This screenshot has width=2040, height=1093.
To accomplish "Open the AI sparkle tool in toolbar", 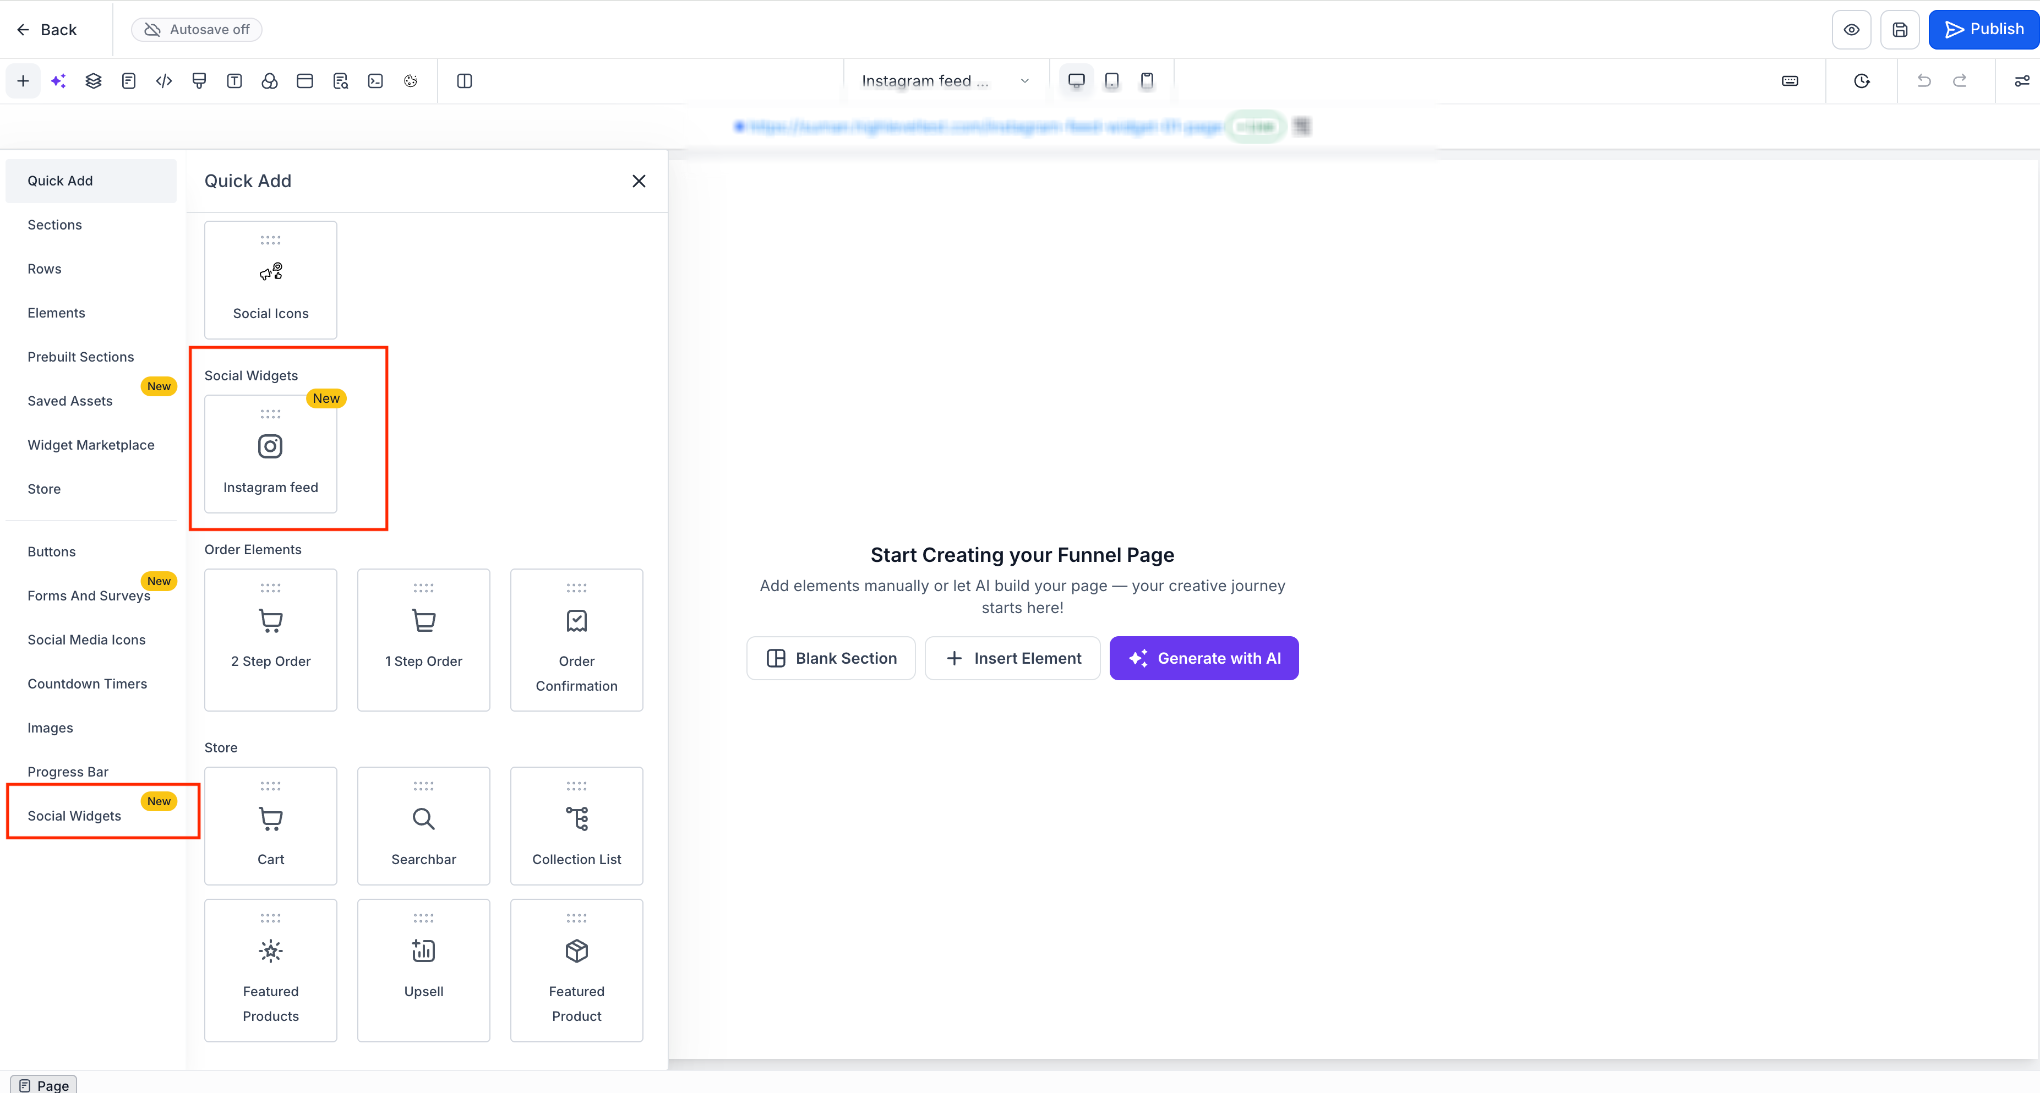I will coord(58,81).
